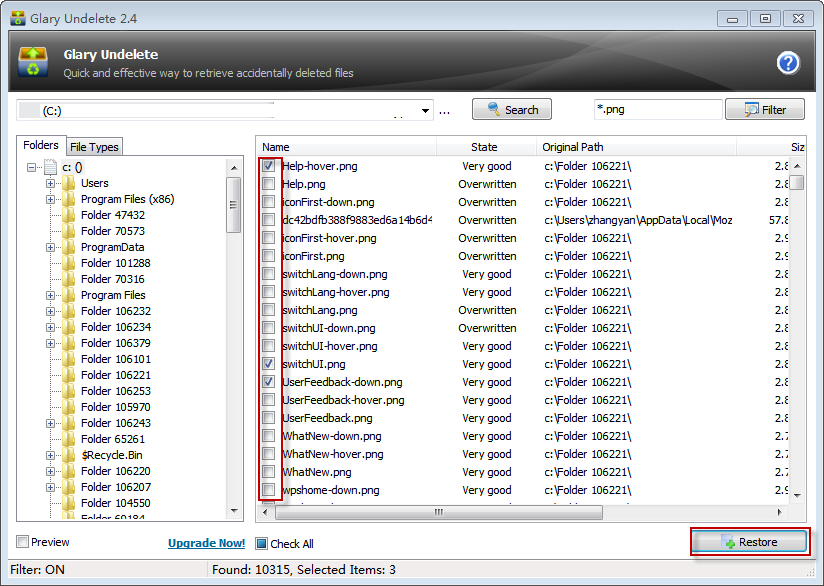Sort list by the State column header
This screenshot has height=586, width=824.
pos(484,147)
